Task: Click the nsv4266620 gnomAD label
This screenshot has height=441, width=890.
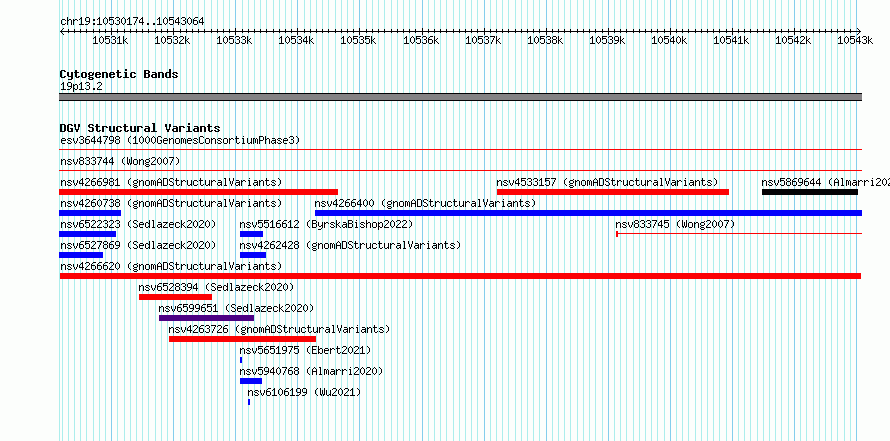Action: coord(171,266)
